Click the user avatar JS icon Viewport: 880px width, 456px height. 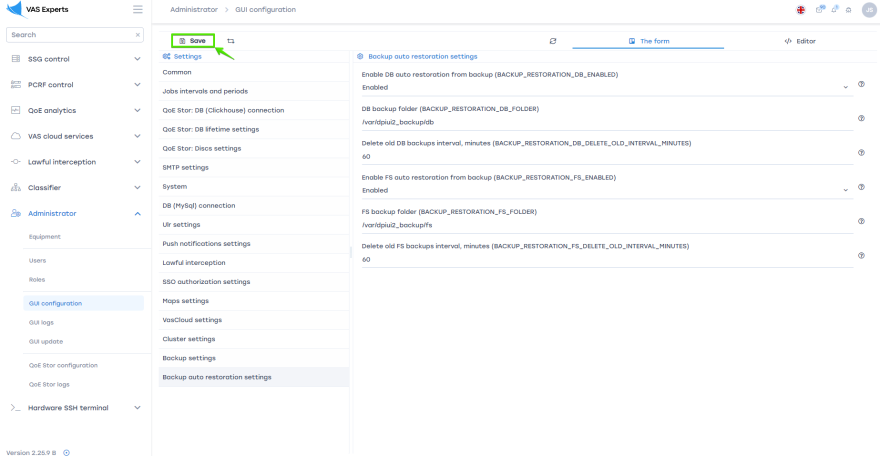[868, 9]
